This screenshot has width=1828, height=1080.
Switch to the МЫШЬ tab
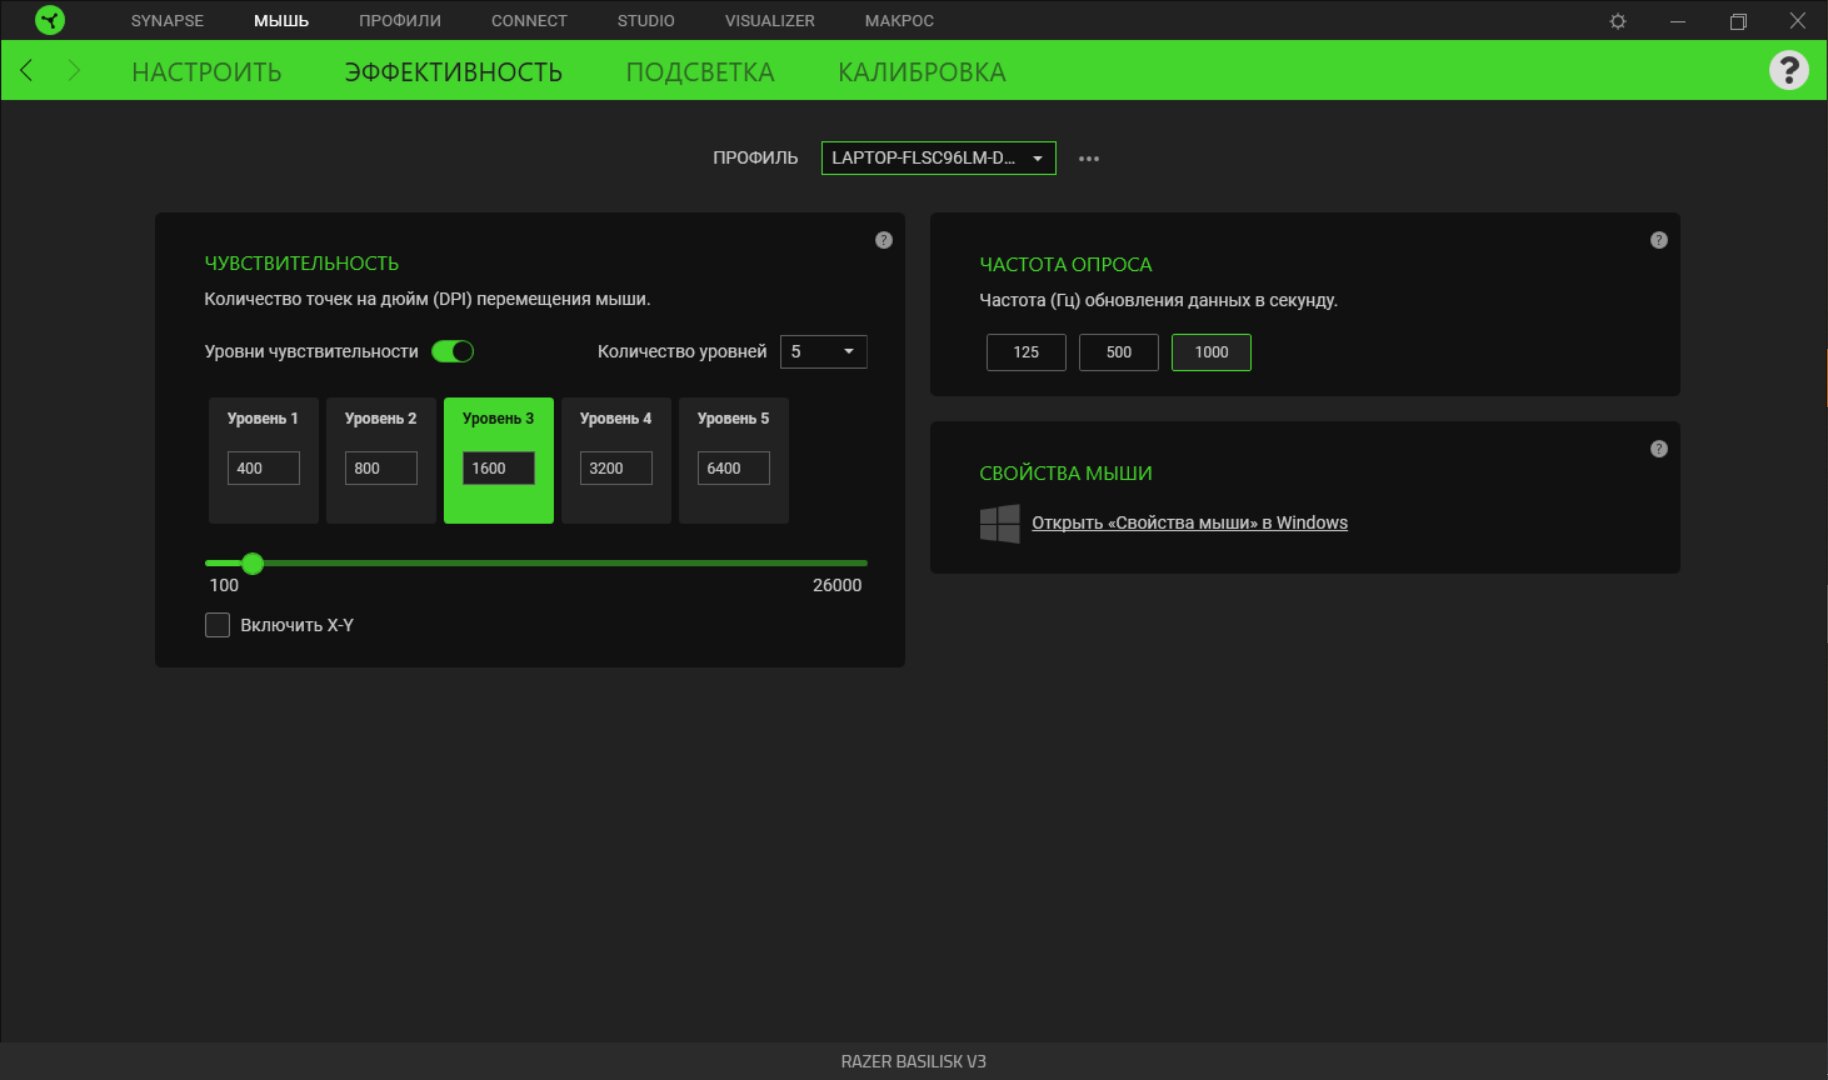coord(281,20)
